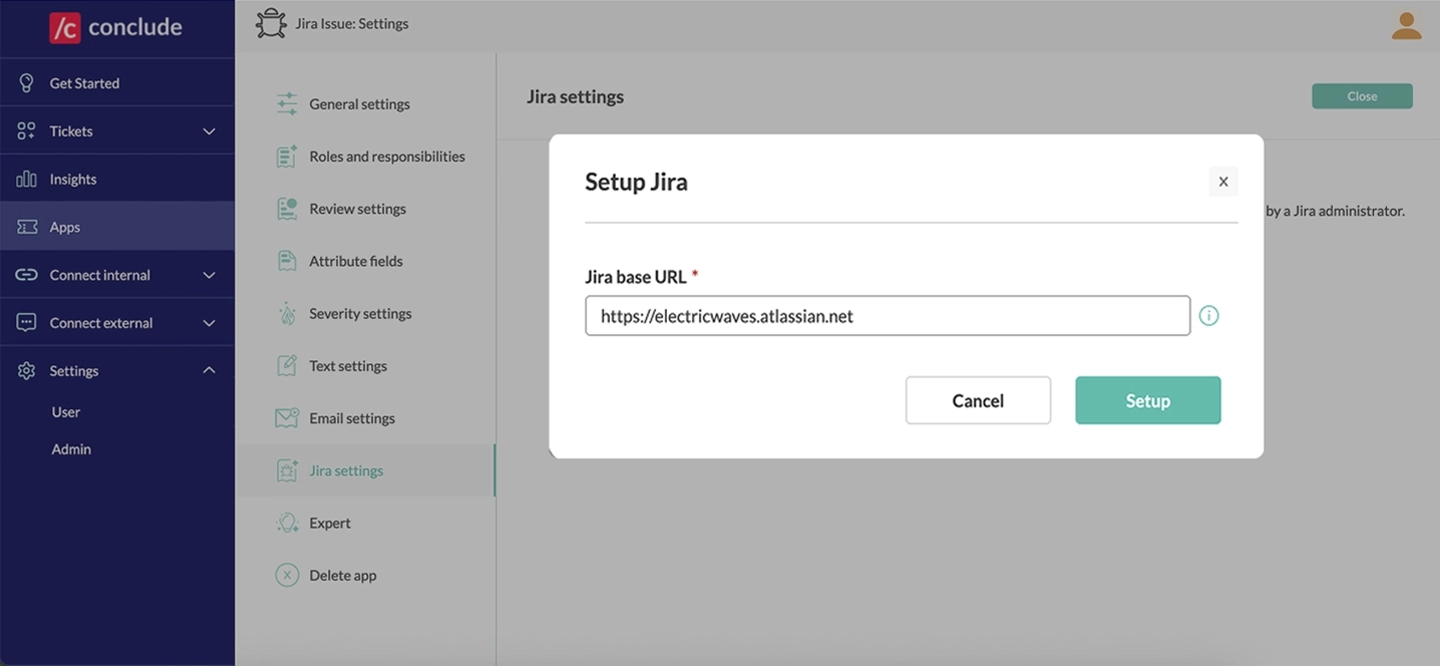Image resolution: width=1440 pixels, height=666 pixels.
Task: Click the Jira Issue bug icon
Action: [271, 23]
